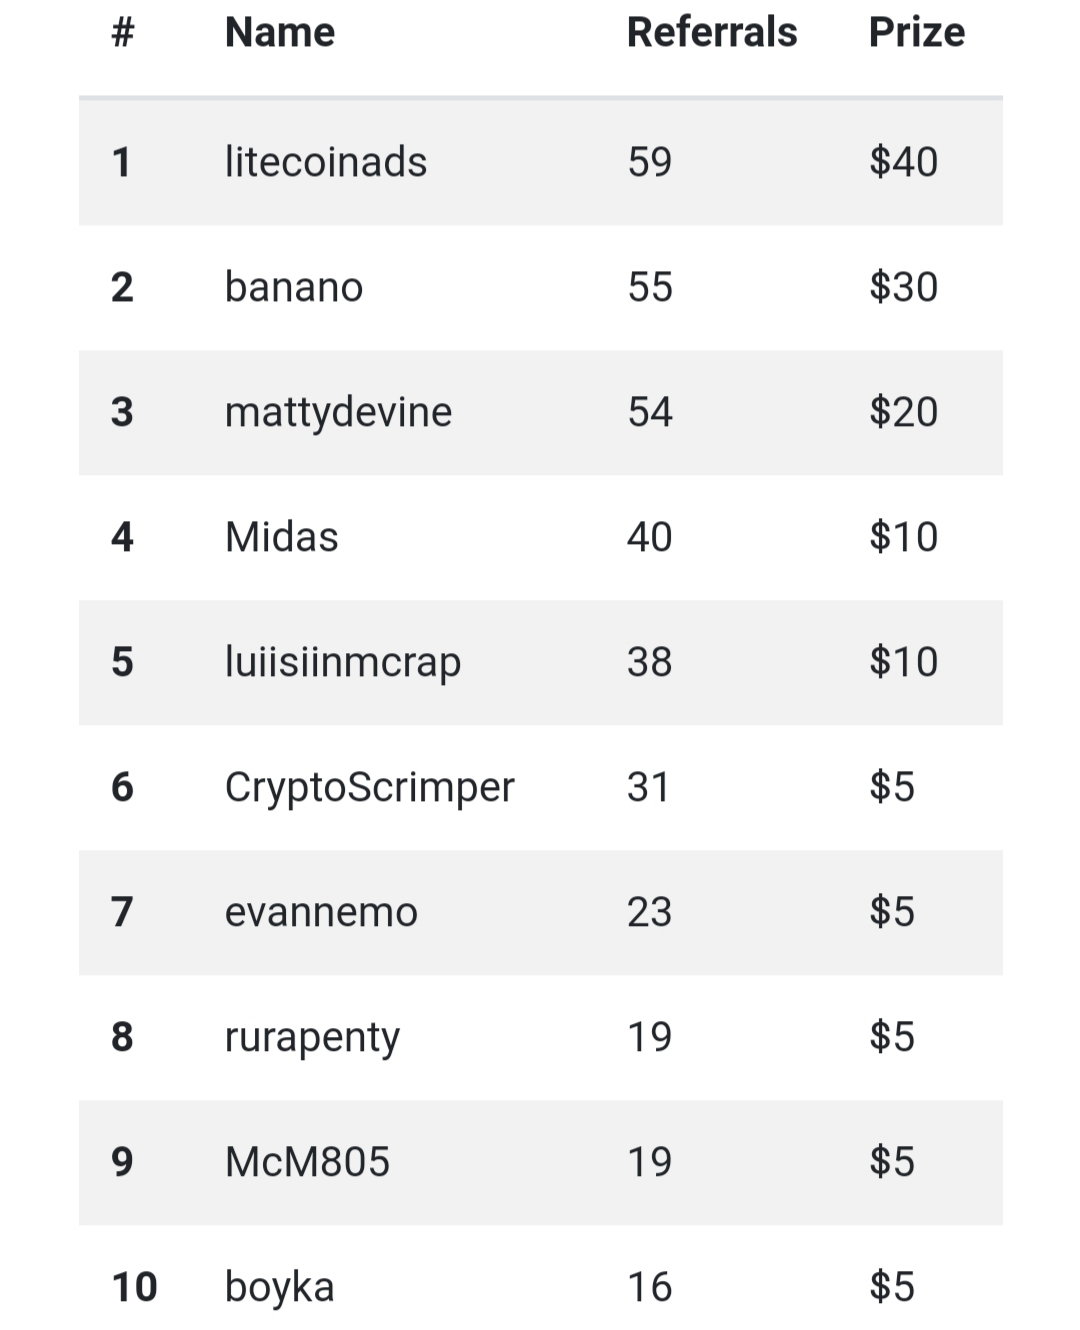Click the Prize column header

click(917, 32)
